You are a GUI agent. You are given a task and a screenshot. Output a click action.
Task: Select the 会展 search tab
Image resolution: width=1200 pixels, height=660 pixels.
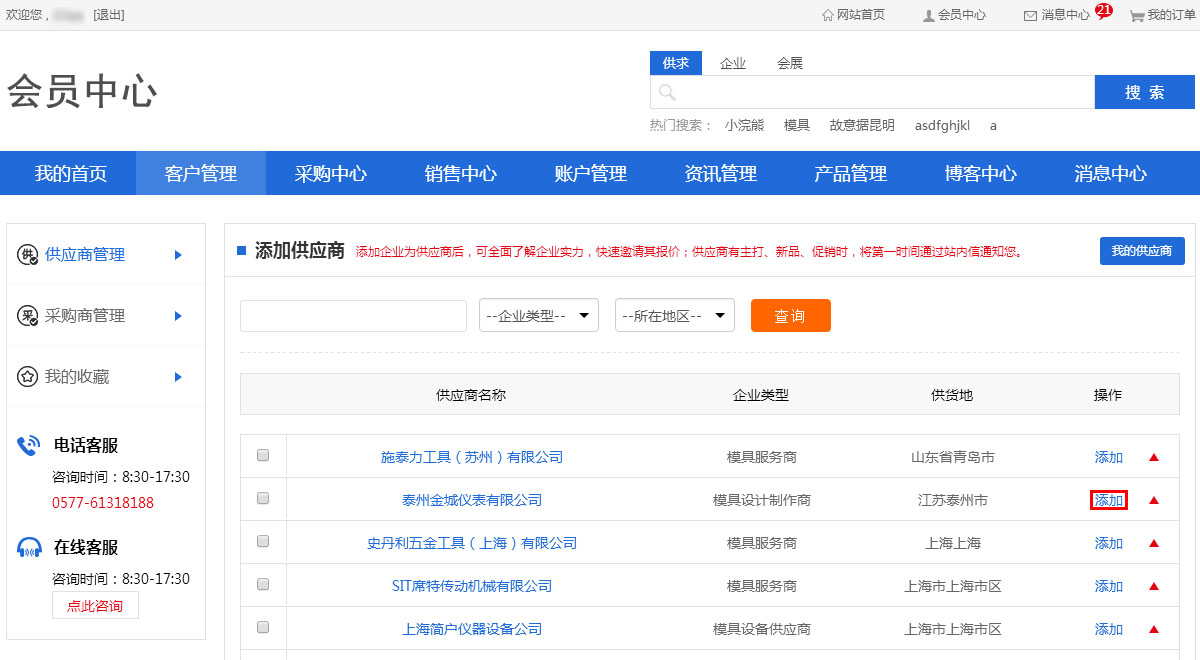click(790, 63)
